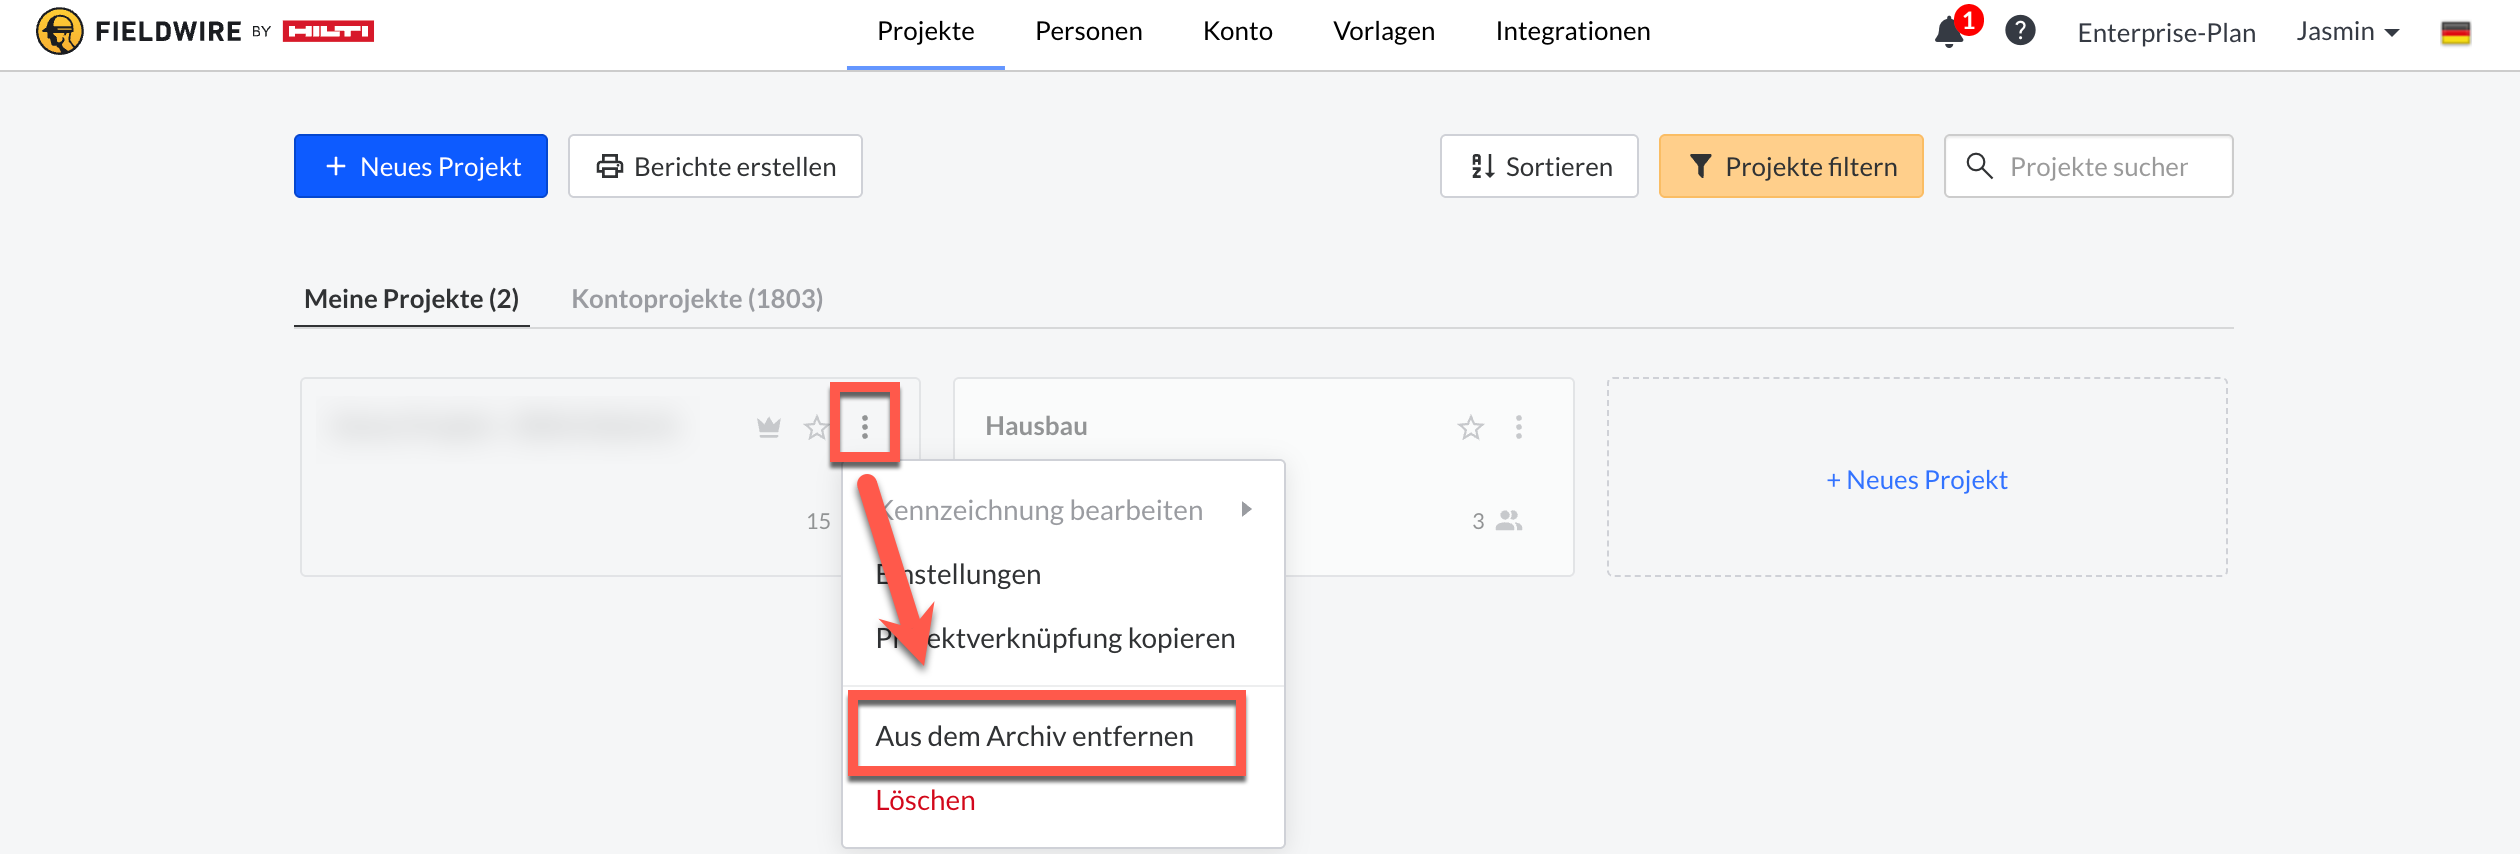The height and width of the screenshot is (854, 2520).
Task: Click the German flag language icon
Action: point(2455,32)
